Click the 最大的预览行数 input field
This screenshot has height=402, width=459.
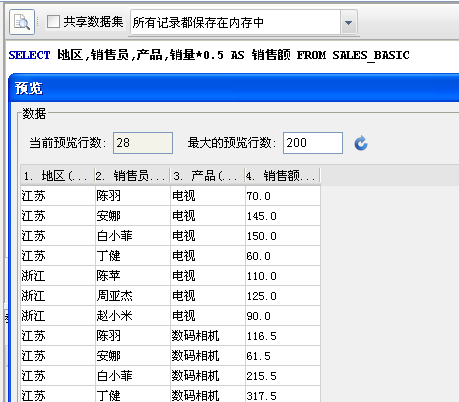point(313,143)
